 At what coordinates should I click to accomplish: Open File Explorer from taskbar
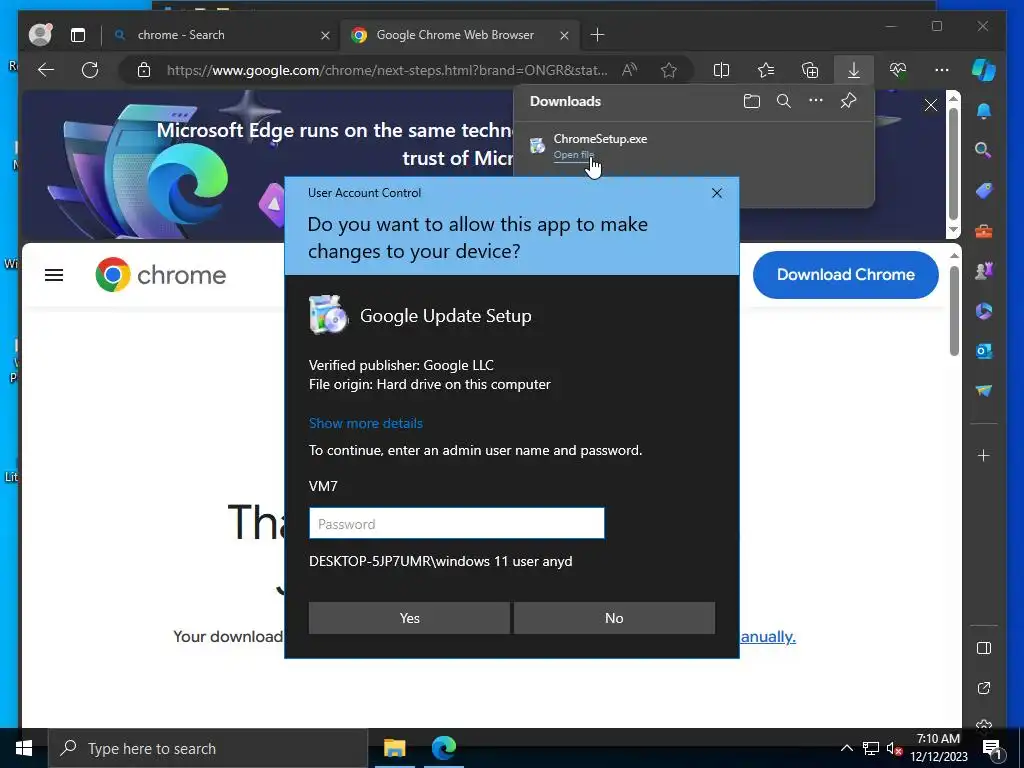coord(394,748)
